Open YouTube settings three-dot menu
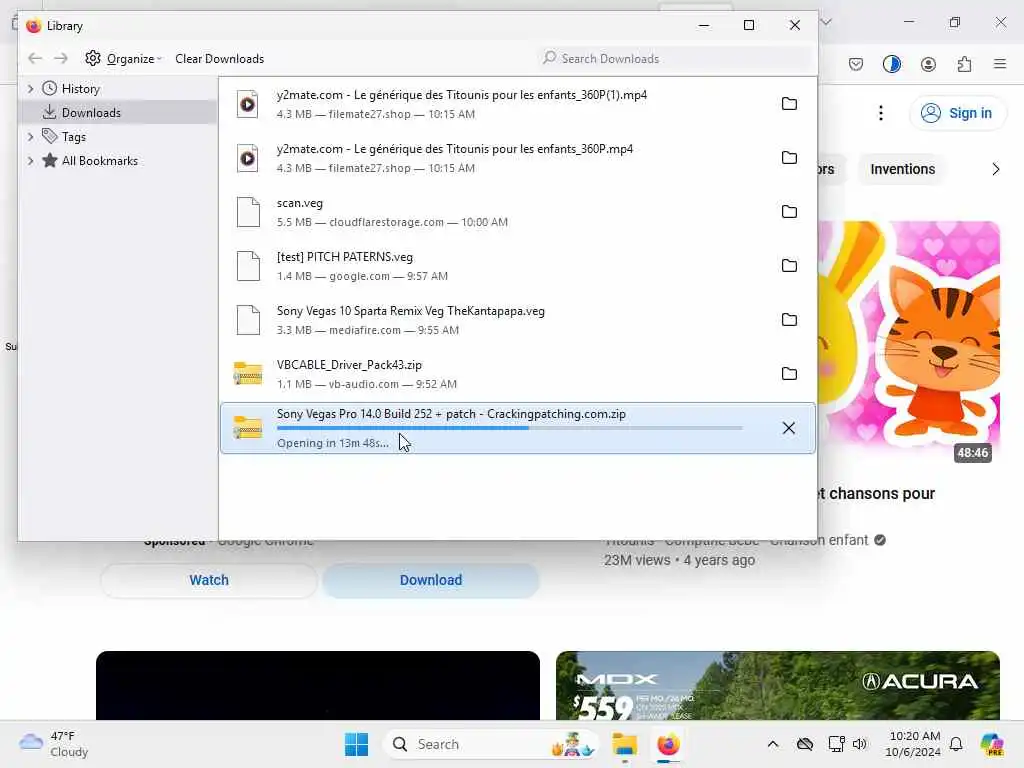The height and width of the screenshot is (768, 1024). (x=880, y=113)
